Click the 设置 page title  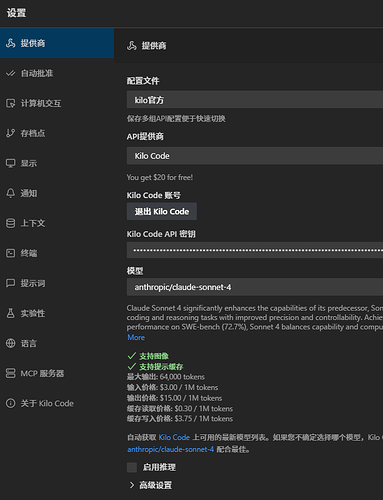[16, 13]
